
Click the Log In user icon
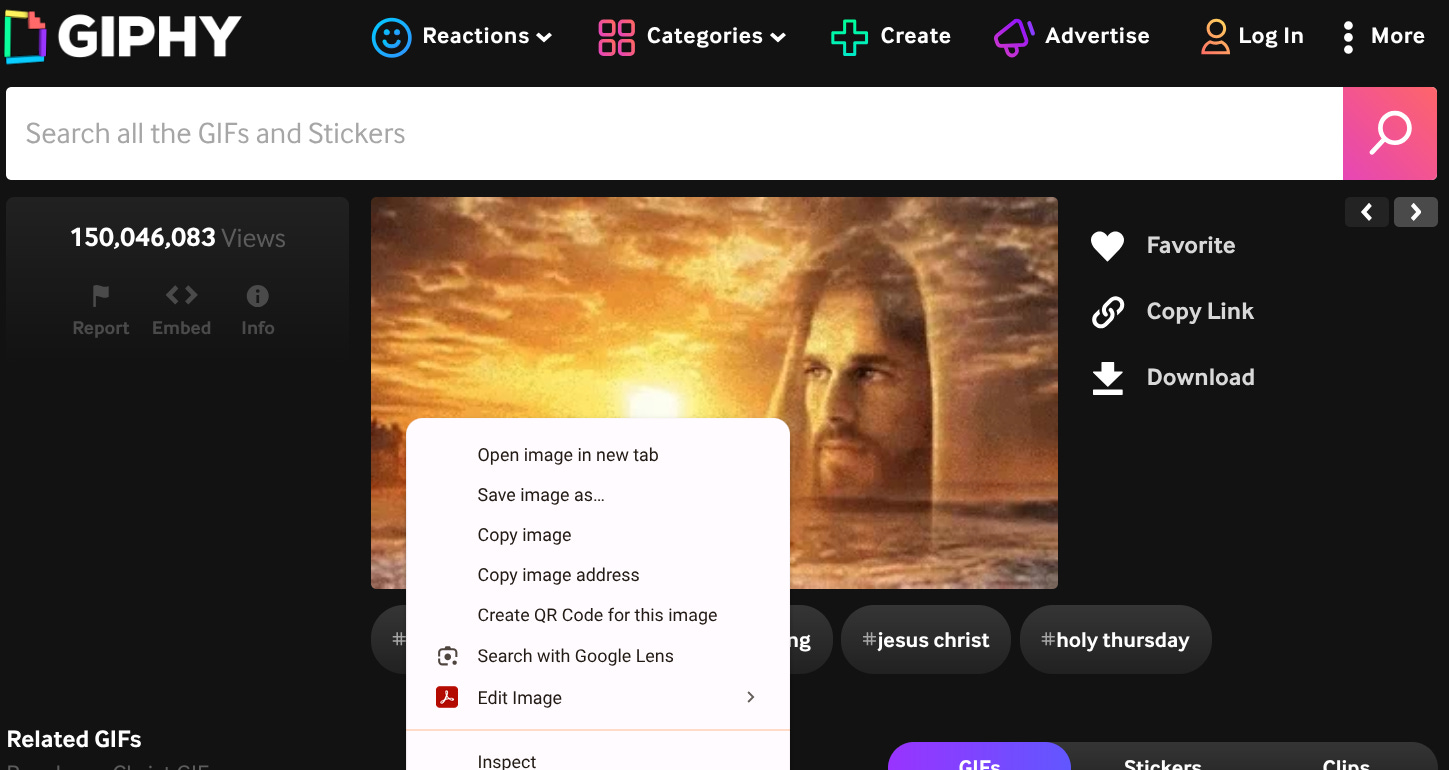pos(1215,37)
